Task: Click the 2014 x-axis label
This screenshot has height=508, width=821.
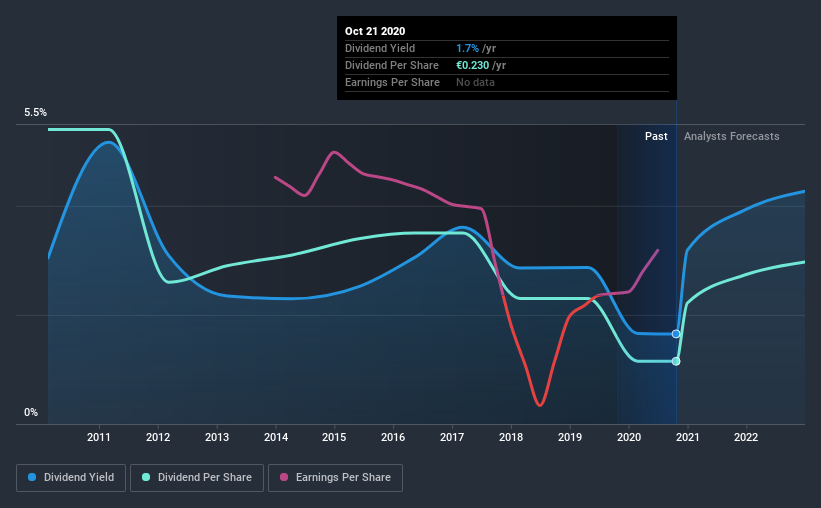Action: coord(276,437)
